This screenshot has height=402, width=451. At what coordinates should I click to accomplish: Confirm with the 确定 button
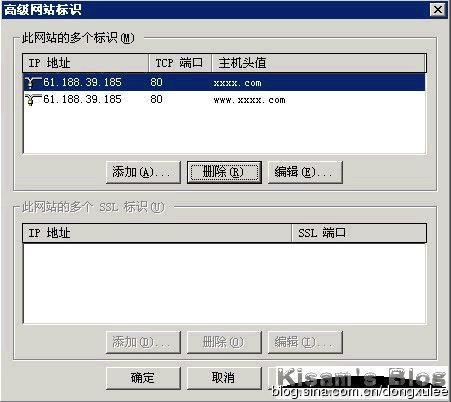tap(143, 378)
